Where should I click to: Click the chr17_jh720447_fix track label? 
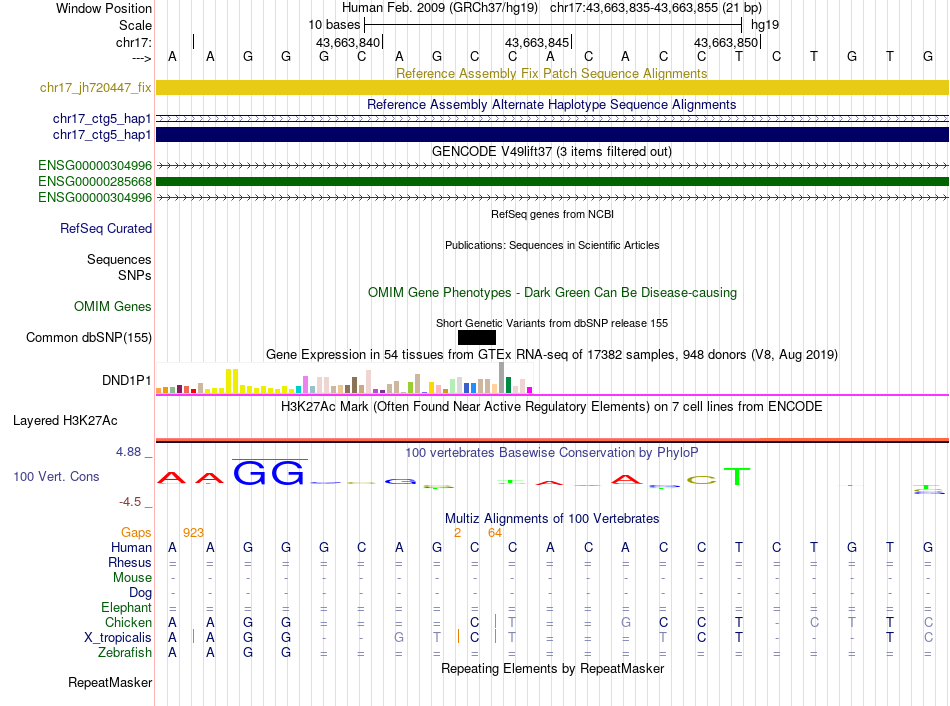click(95, 87)
